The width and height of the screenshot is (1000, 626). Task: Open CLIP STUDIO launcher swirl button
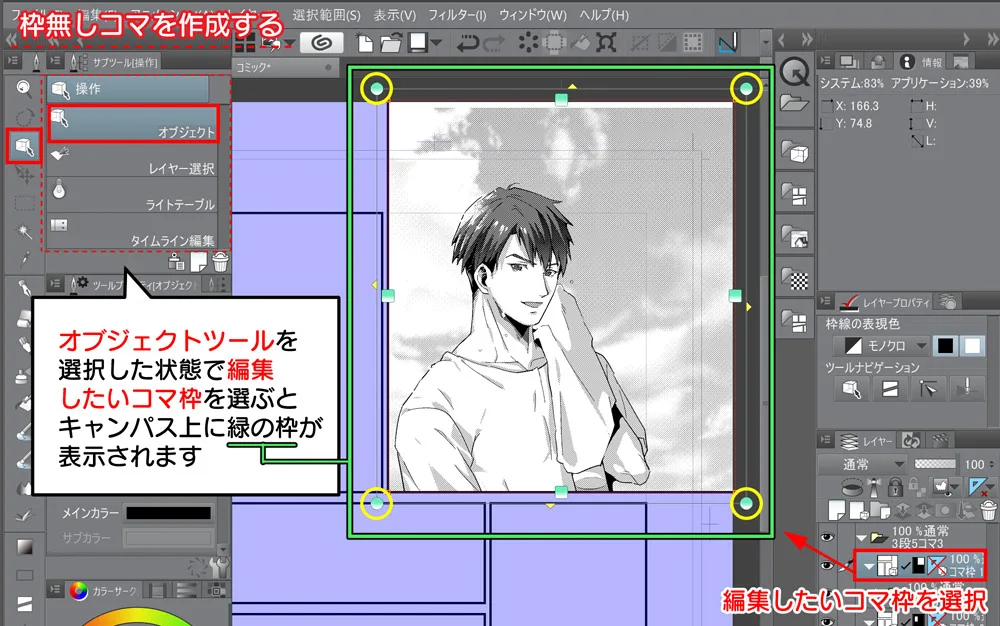(x=321, y=43)
